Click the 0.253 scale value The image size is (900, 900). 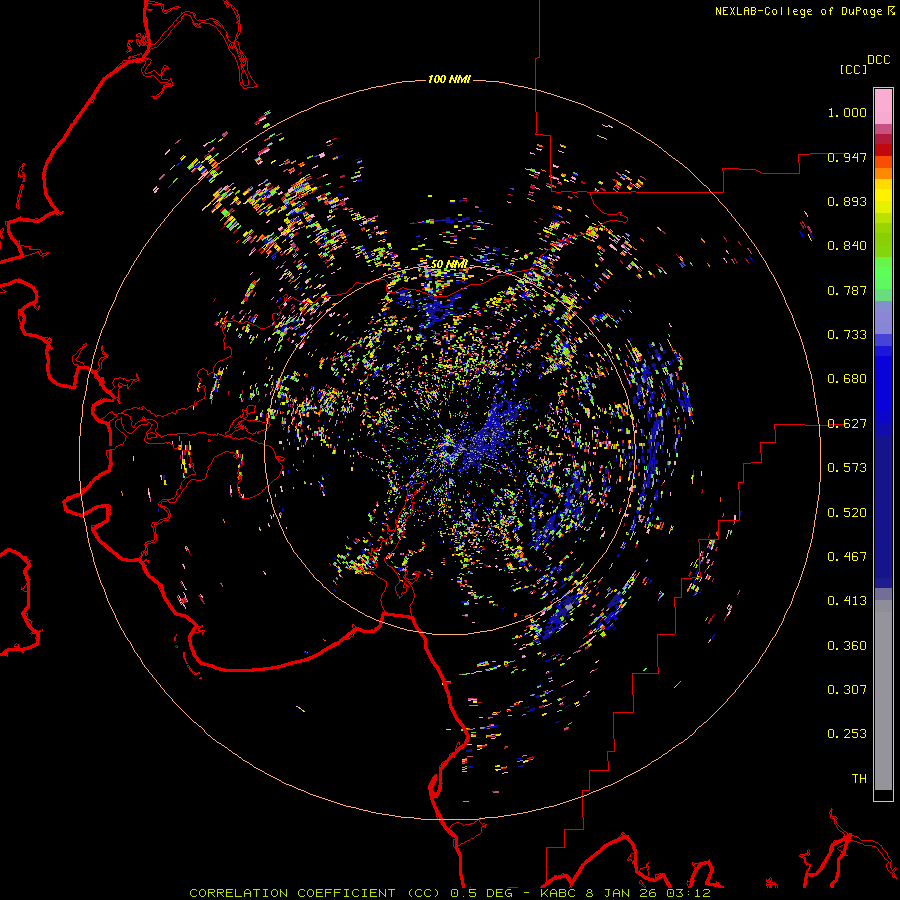click(847, 734)
